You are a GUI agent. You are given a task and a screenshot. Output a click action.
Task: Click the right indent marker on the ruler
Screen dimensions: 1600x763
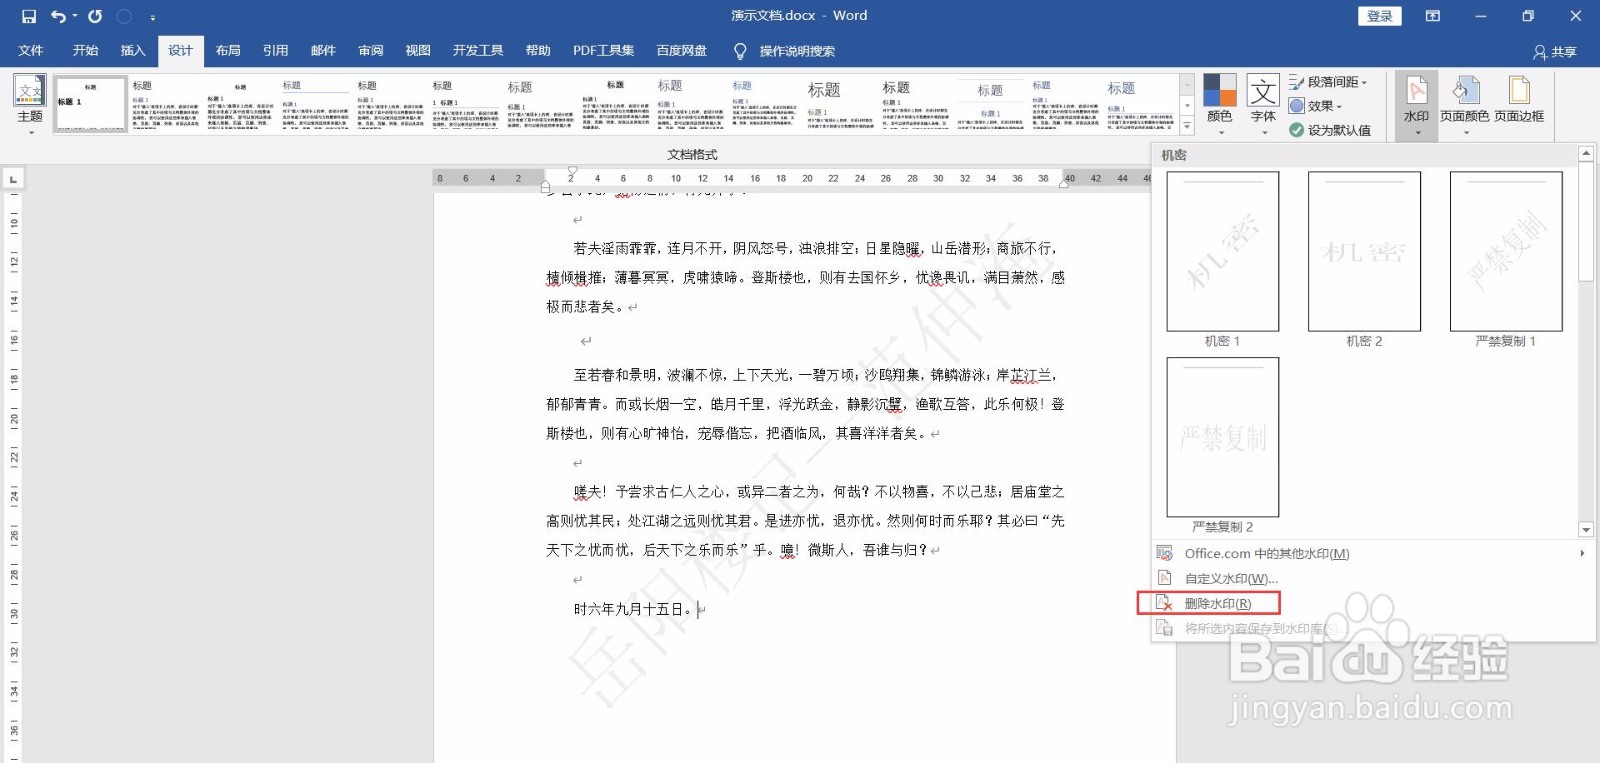point(1064,184)
